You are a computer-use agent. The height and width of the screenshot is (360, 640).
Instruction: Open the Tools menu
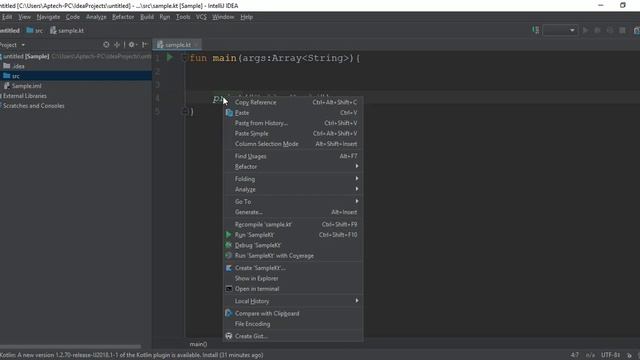pos(183,17)
